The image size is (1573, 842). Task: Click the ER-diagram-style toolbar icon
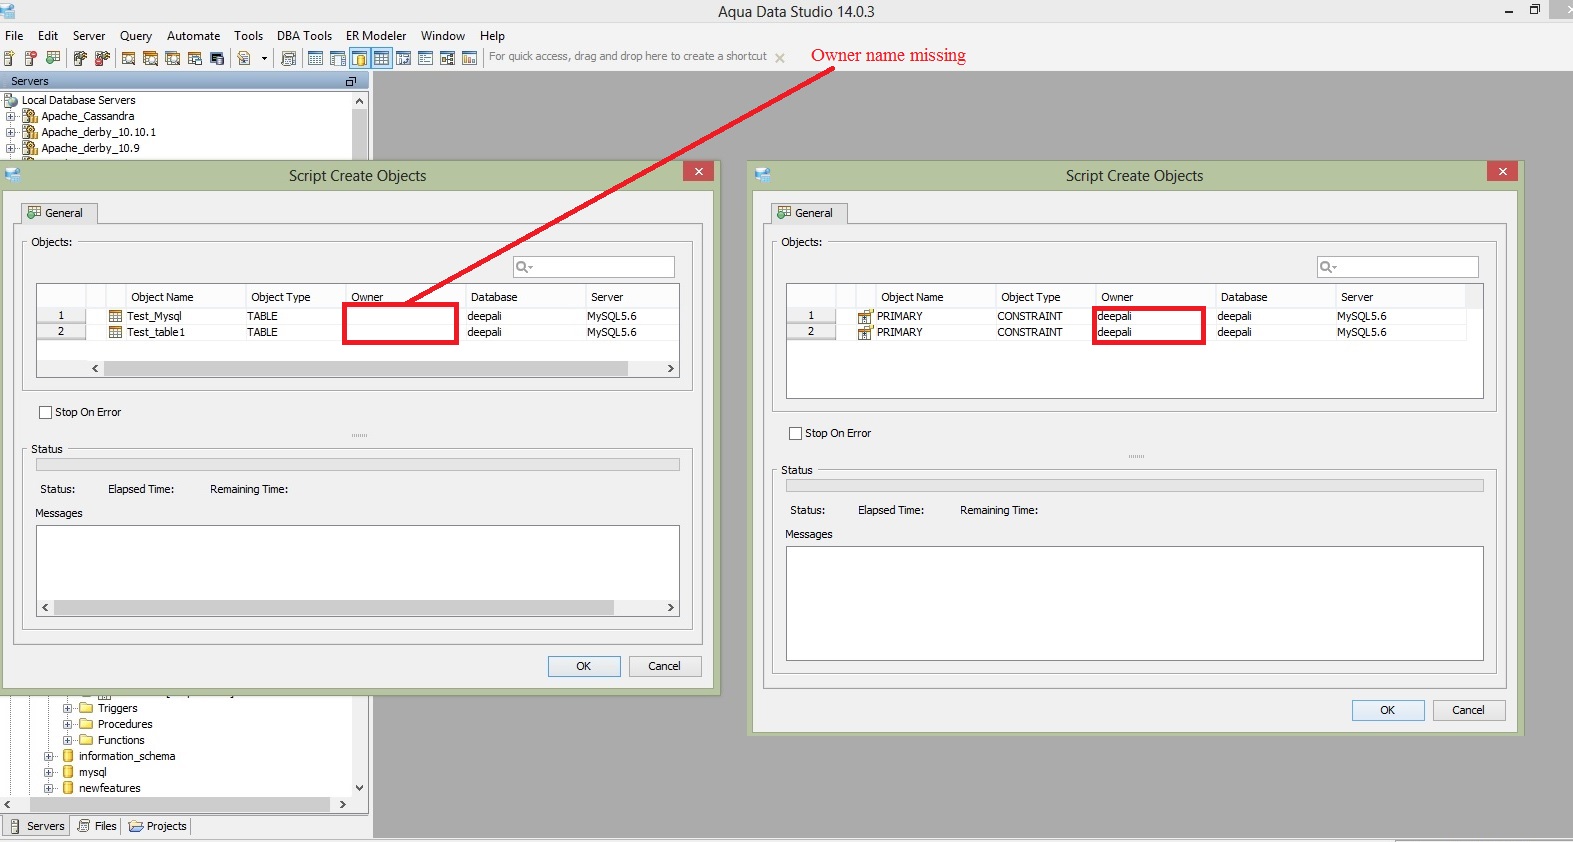(447, 58)
